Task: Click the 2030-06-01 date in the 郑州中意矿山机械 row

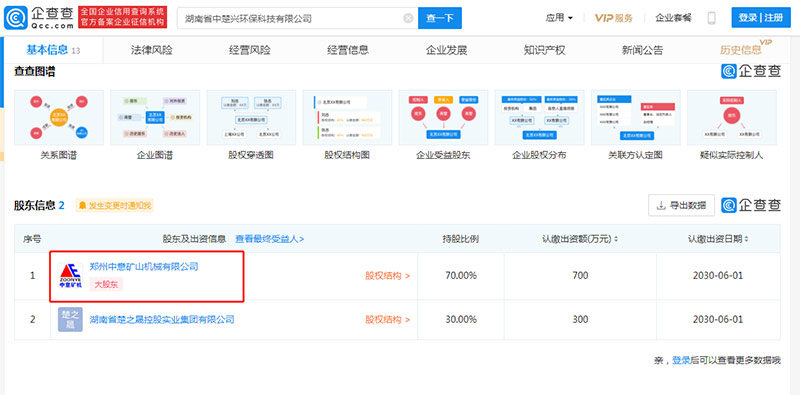Action: tap(718, 276)
